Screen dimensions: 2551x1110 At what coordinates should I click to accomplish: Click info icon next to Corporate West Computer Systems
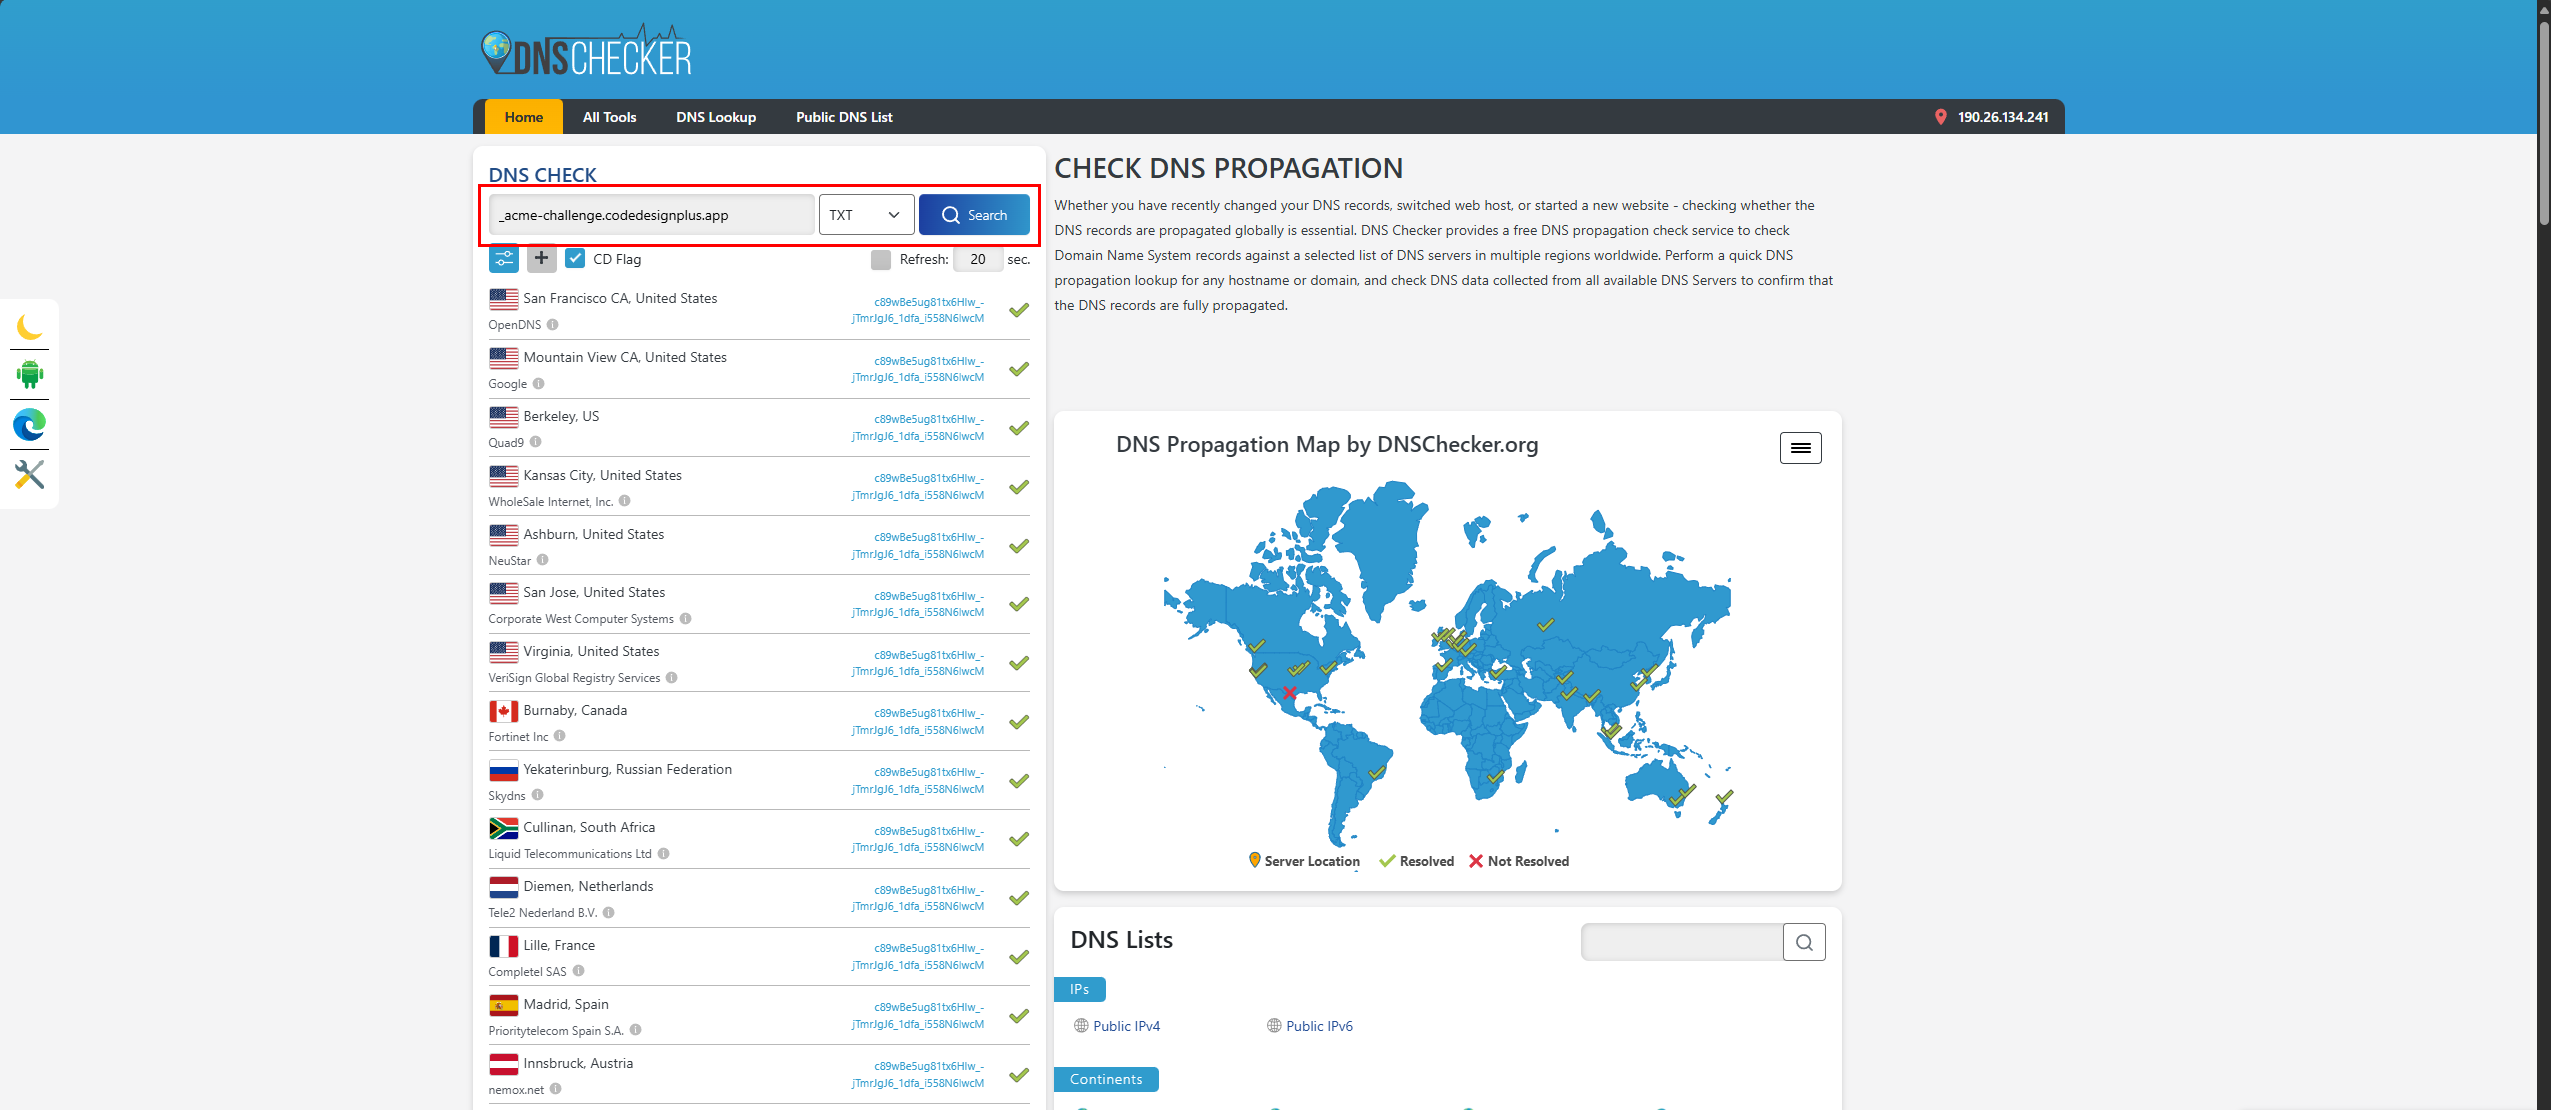pyautogui.click(x=685, y=618)
